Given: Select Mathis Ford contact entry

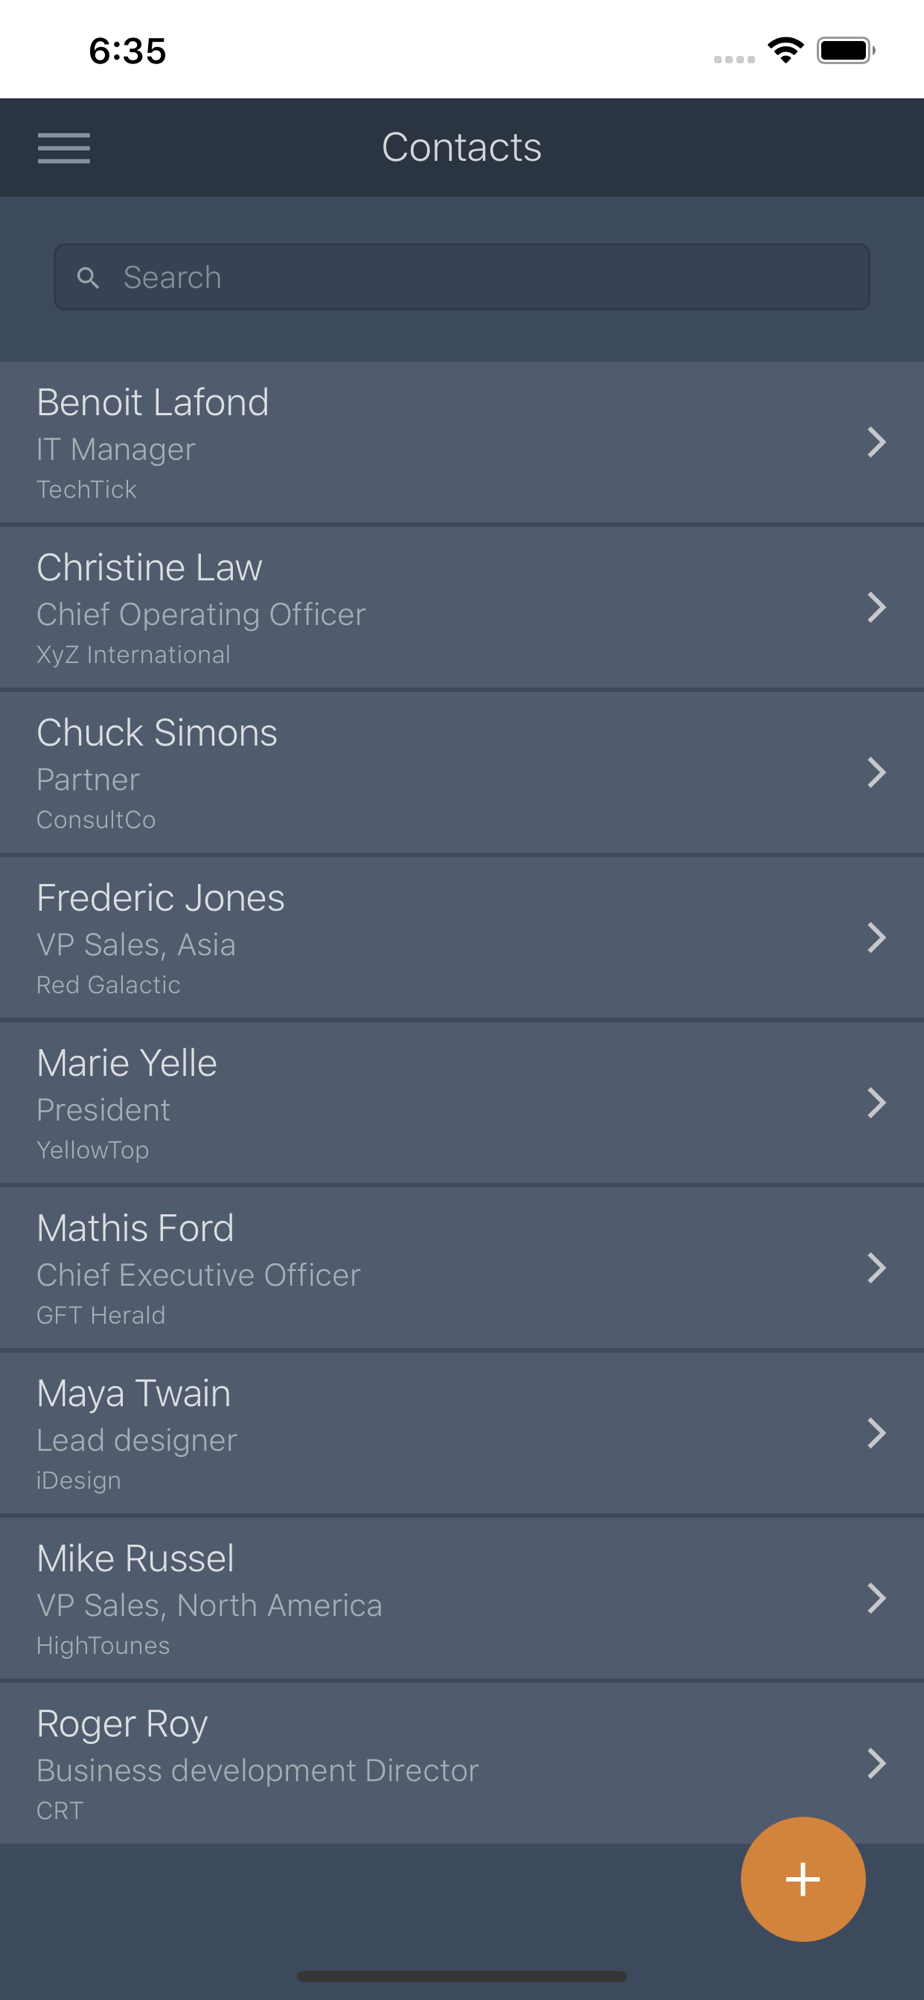Looking at the screenshot, I should point(462,1268).
